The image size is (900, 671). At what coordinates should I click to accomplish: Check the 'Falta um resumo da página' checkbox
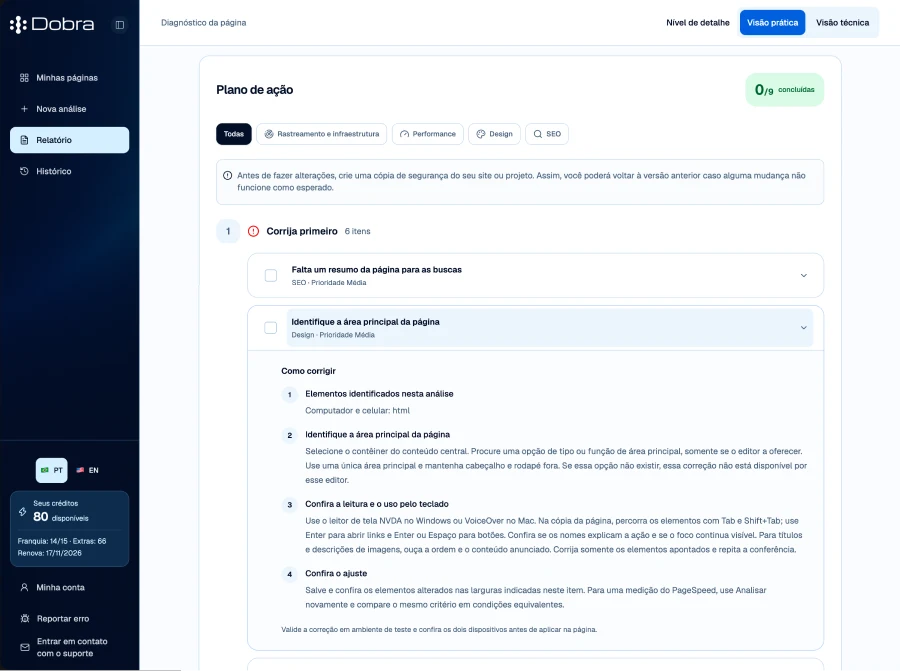[x=271, y=276]
